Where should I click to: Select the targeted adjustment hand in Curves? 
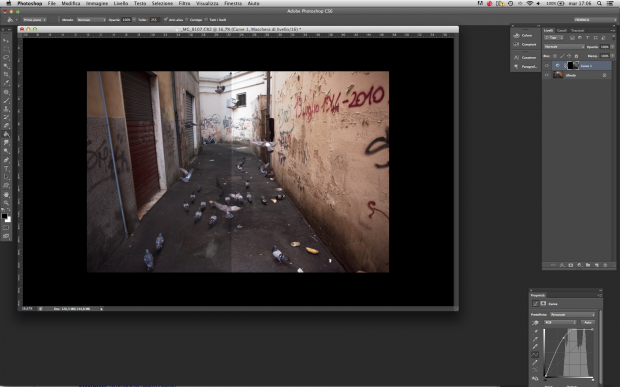[535, 323]
